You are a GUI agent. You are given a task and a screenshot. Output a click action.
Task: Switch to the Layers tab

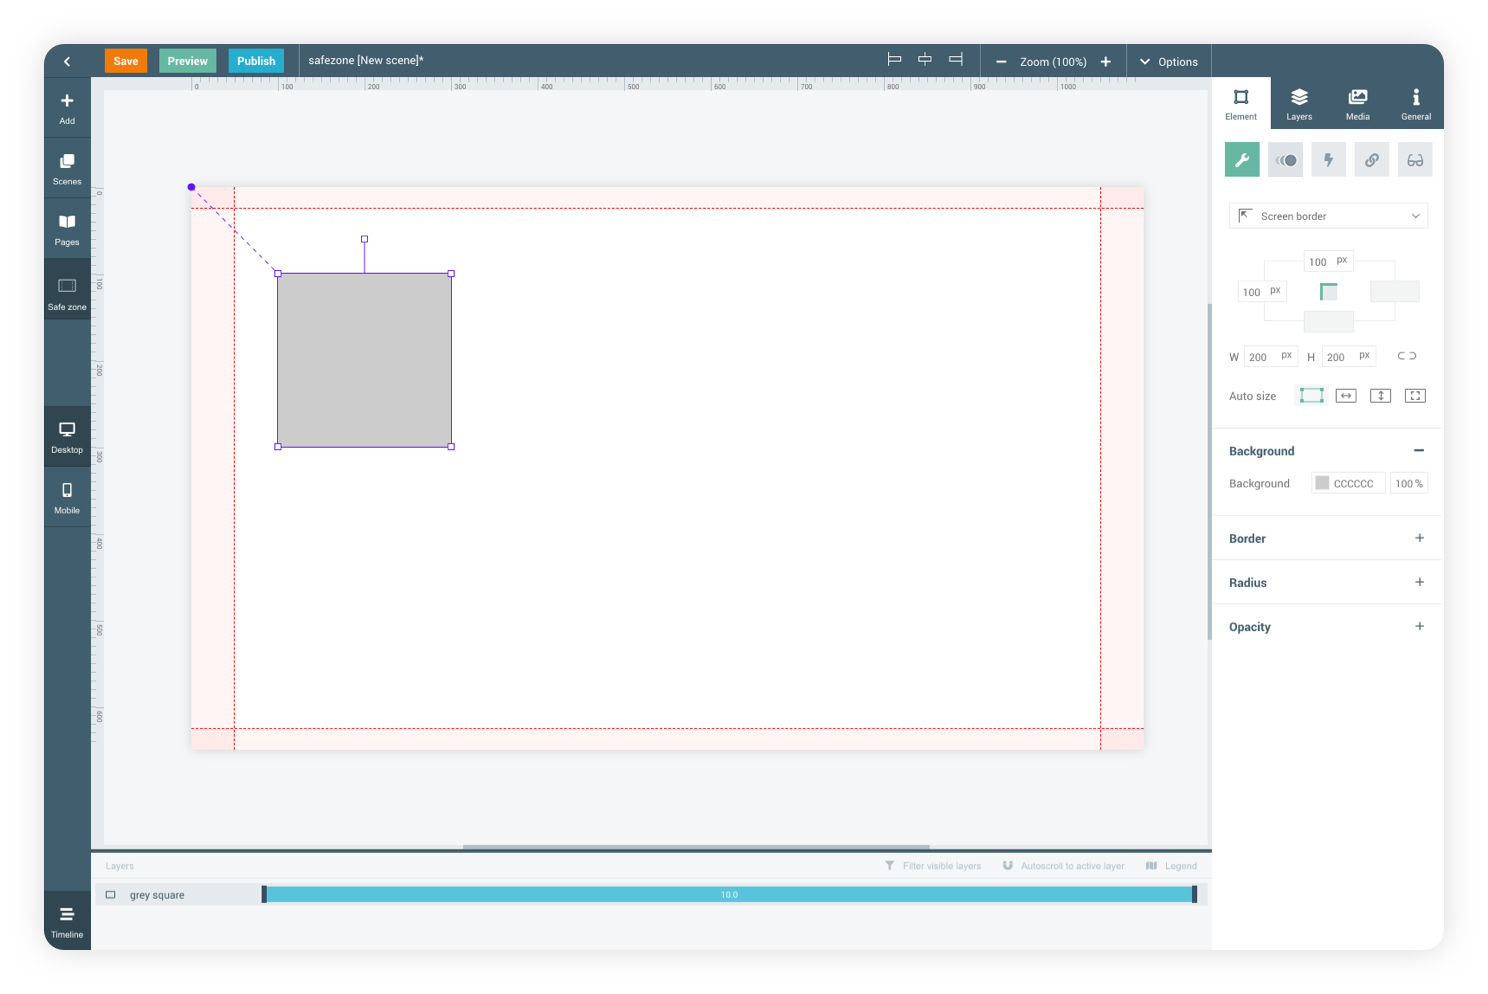click(1299, 103)
